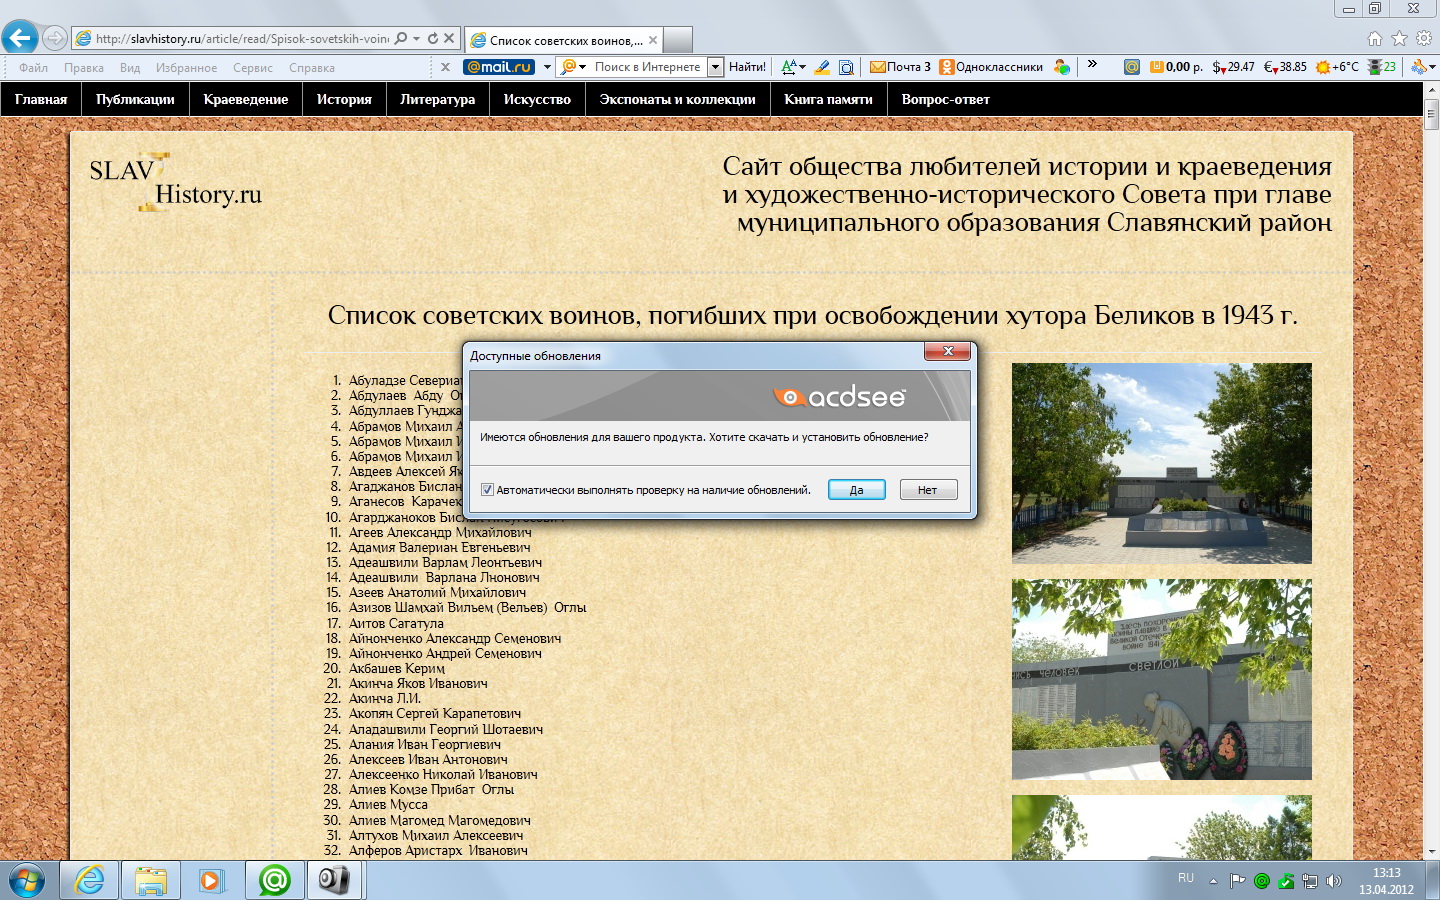Open Favorites star icon
Image resolution: width=1440 pixels, height=900 pixels.
click(1399, 39)
